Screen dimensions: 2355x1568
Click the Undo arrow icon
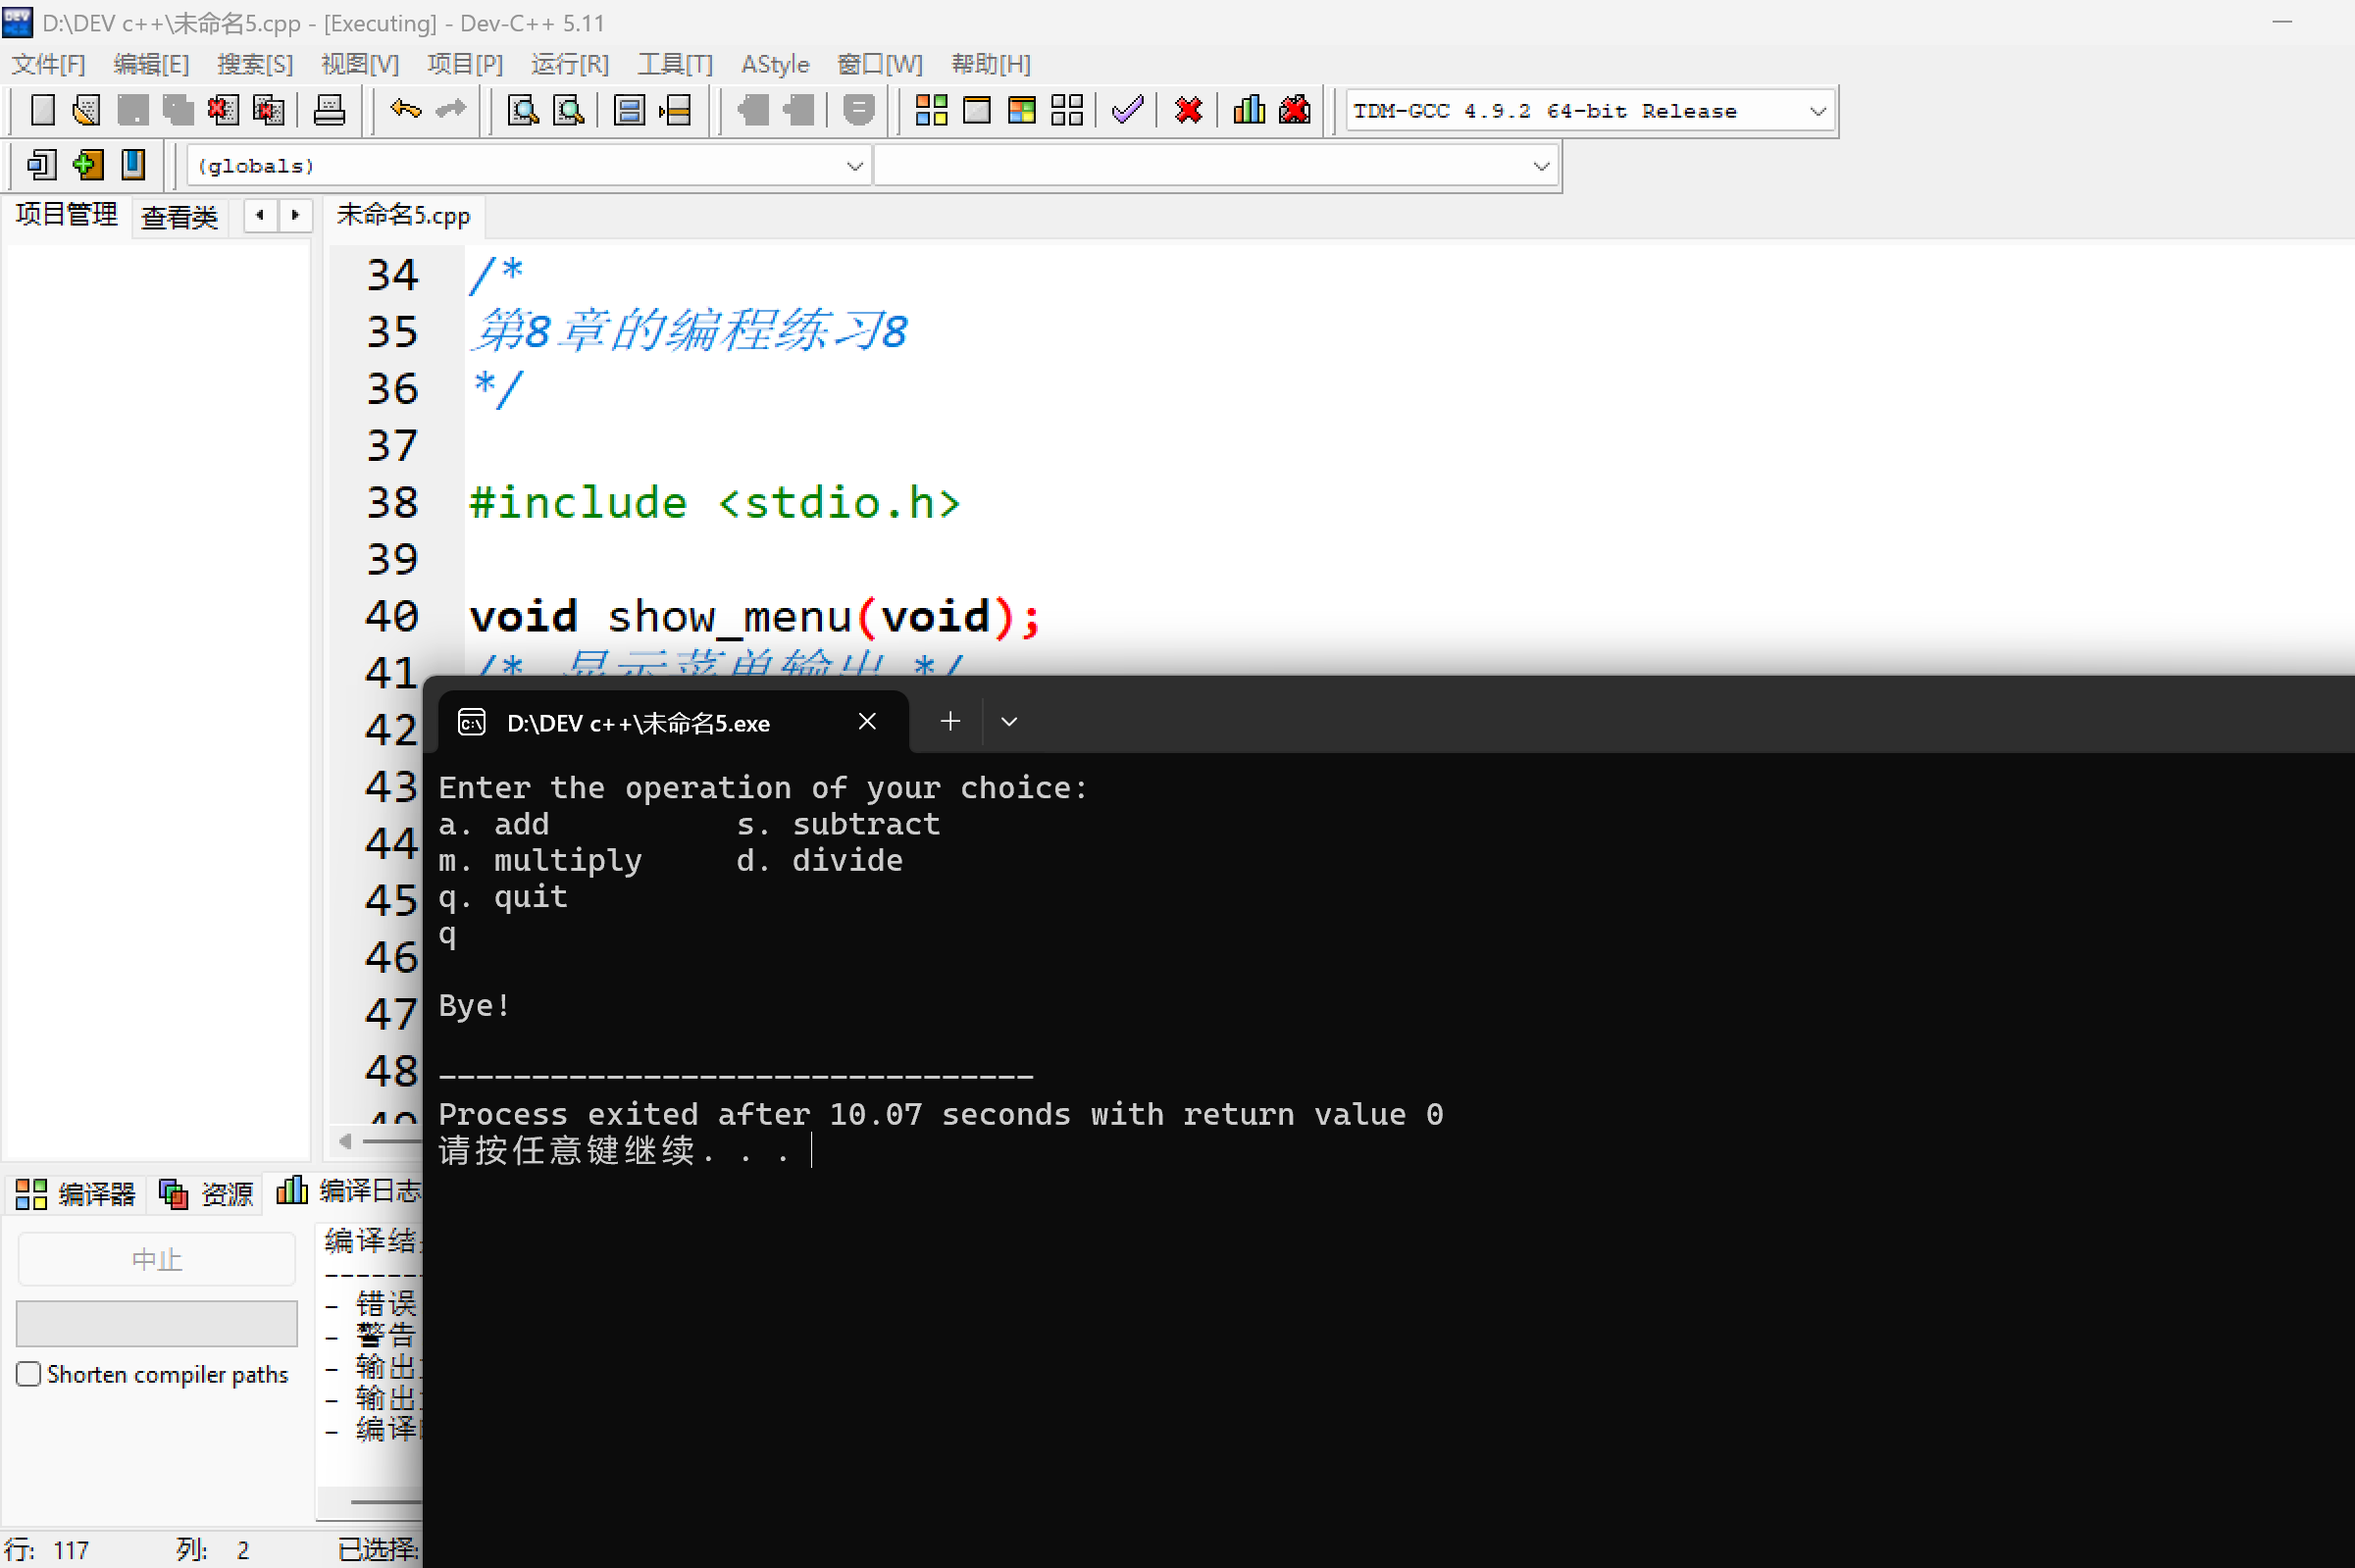click(x=405, y=109)
